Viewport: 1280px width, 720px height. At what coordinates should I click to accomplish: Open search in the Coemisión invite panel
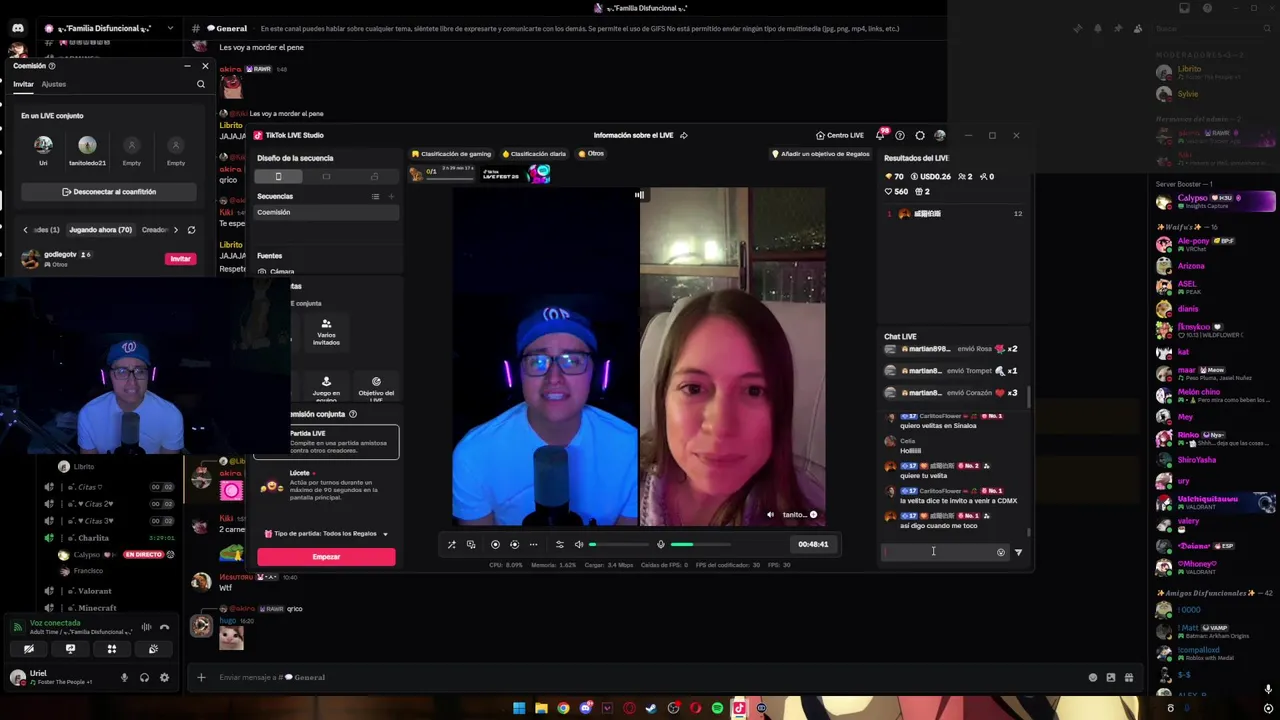click(x=201, y=84)
